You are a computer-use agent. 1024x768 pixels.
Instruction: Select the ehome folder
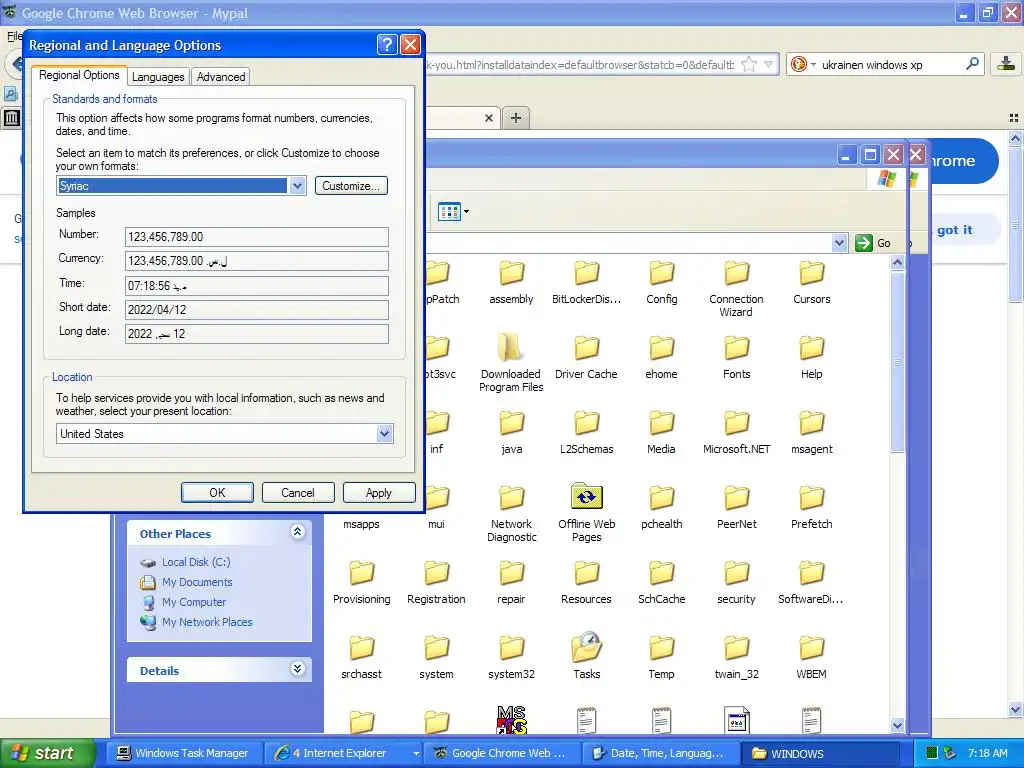(x=662, y=357)
